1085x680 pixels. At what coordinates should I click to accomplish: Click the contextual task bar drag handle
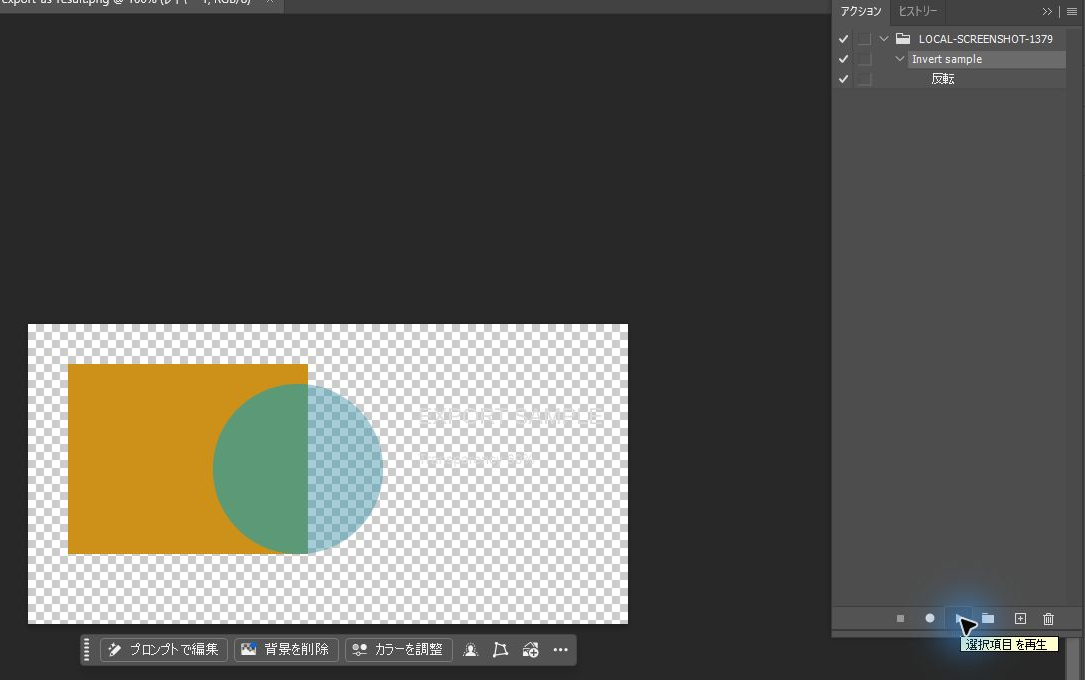pos(86,650)
